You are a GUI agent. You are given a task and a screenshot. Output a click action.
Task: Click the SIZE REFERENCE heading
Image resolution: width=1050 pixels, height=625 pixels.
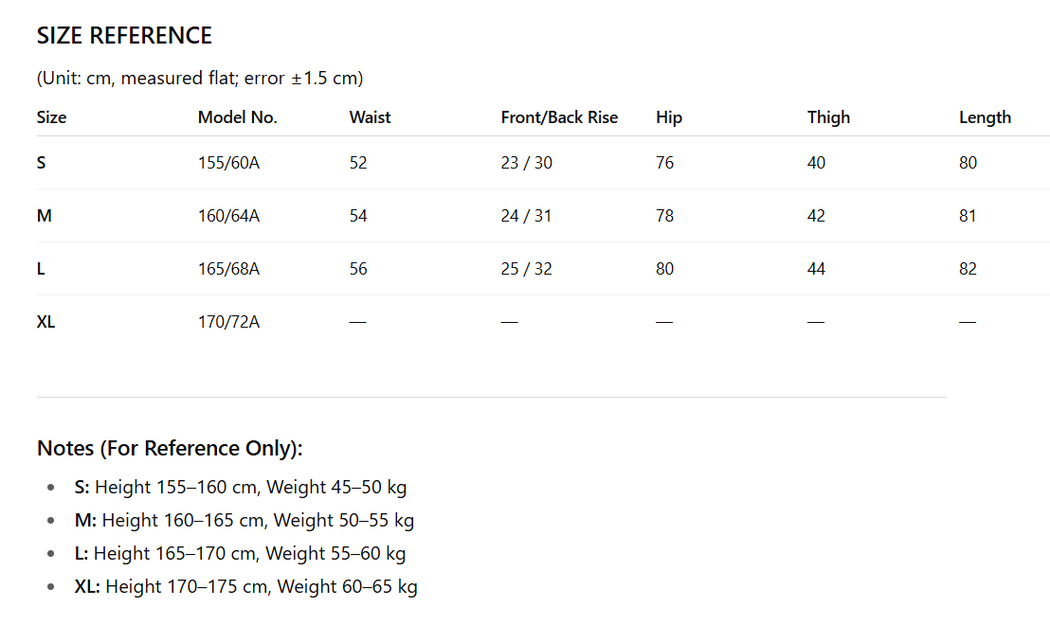(x=124, y=36)
